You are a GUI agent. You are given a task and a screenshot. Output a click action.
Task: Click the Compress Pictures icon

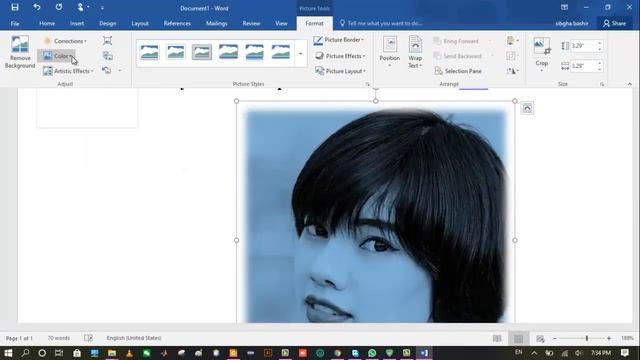click(x=107, y=40)
